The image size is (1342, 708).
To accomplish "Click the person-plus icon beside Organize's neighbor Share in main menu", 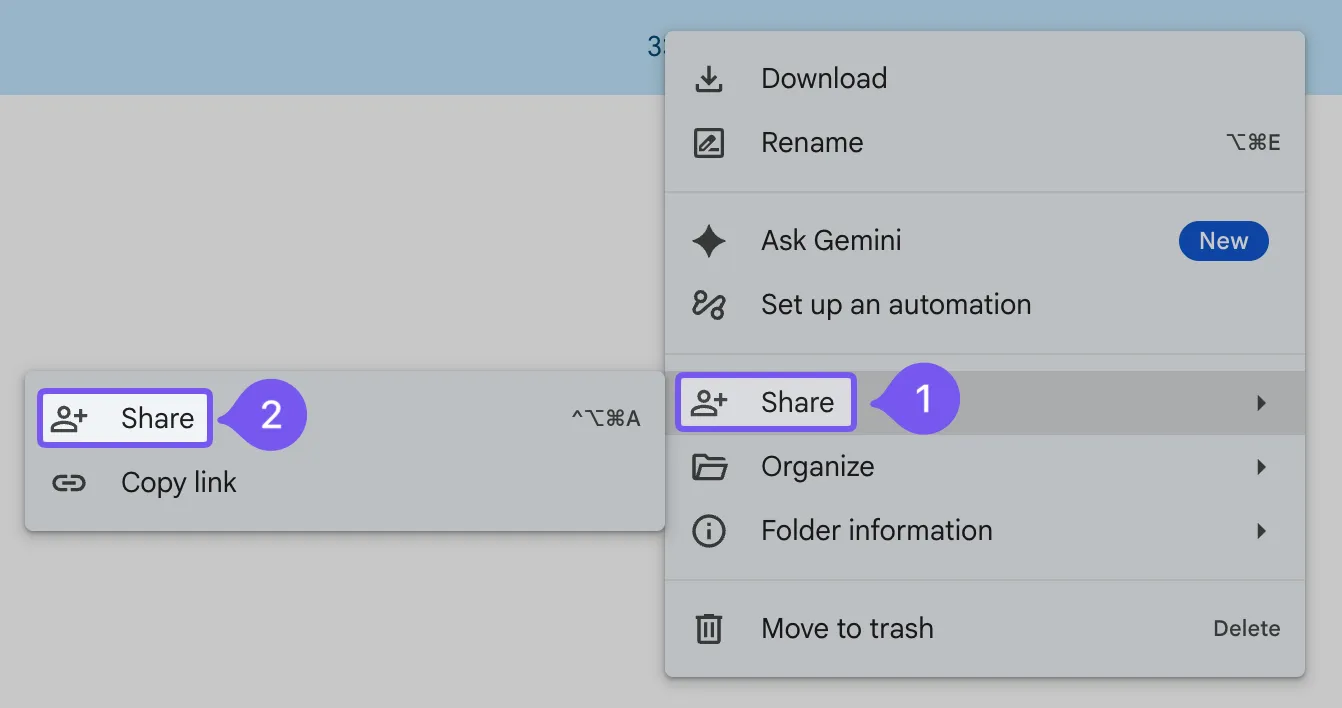I will click(709, 402).
